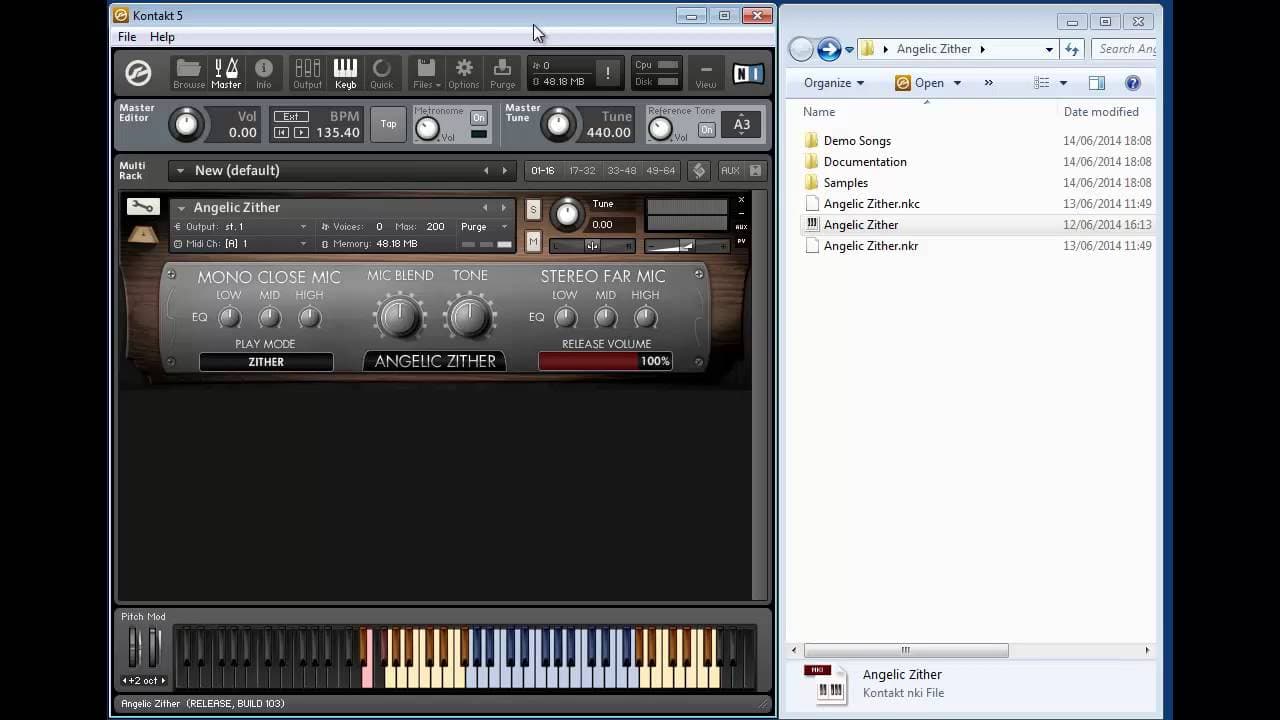Viewport: 1280px width, 720px height.
Task: Open the global Purge menu
Action: tap(502, 73)
